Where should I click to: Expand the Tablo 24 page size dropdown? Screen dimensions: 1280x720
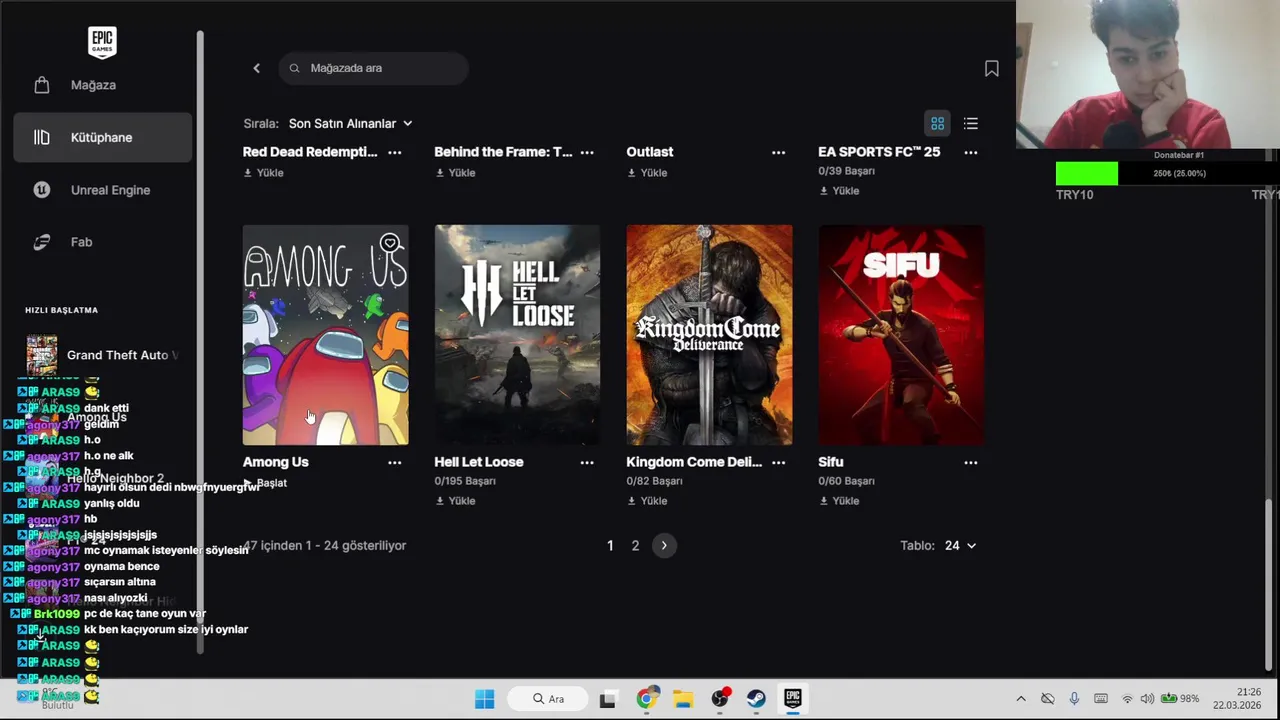pos(959,546)
